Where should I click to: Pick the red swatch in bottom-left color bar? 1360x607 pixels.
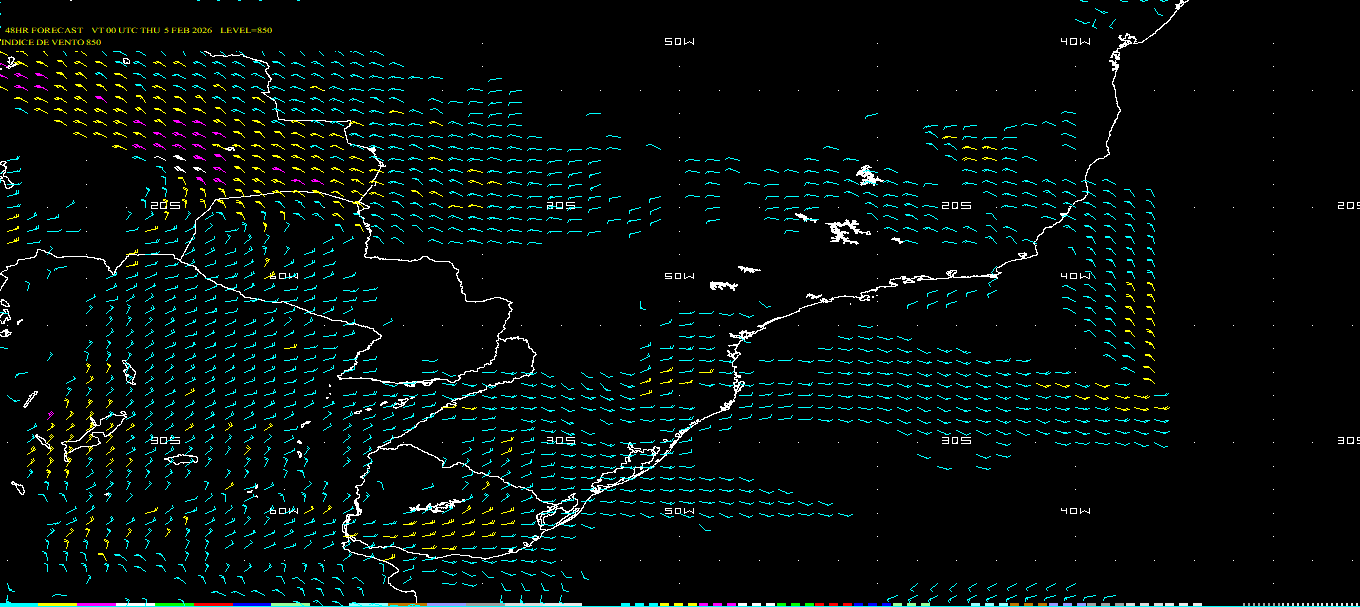(212, 604)
